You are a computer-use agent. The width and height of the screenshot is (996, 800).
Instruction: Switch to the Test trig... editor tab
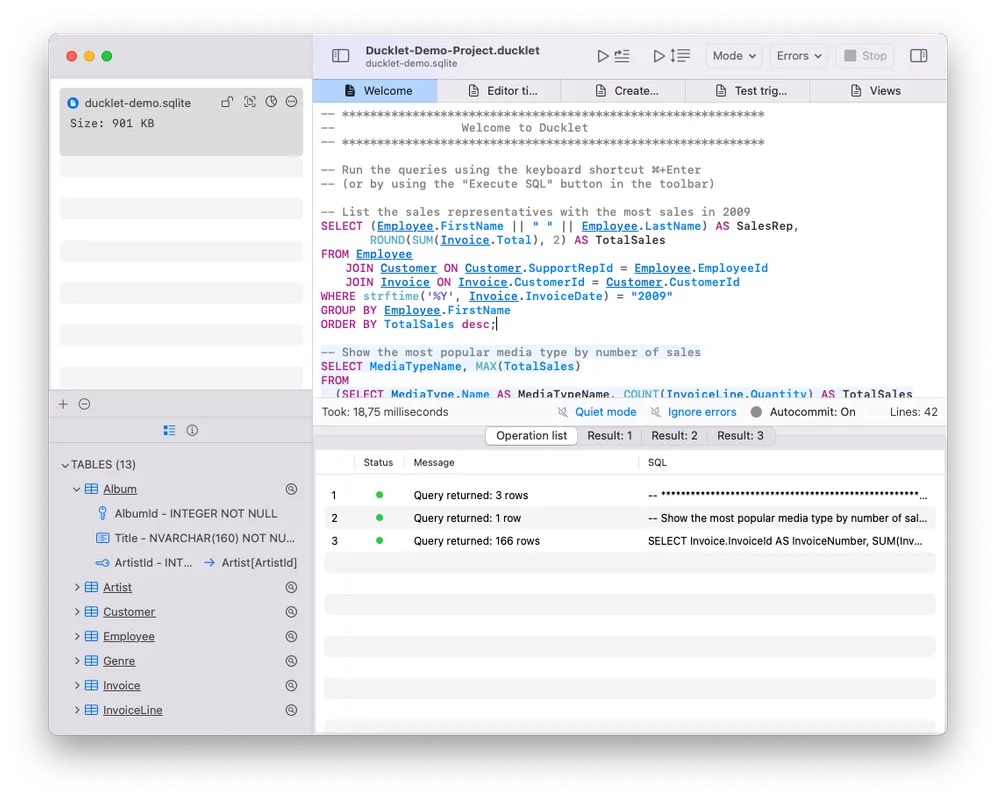[751, 91]
